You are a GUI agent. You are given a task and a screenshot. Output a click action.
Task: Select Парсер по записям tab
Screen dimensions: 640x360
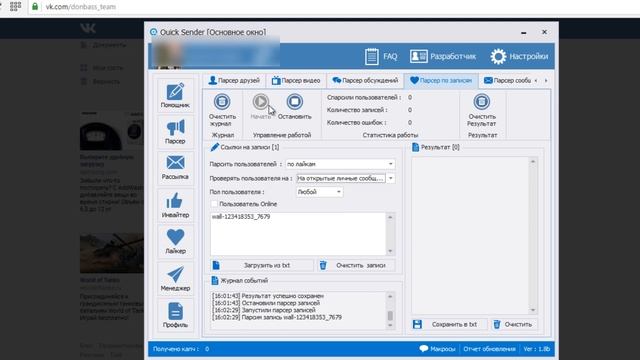pos(441,80)
